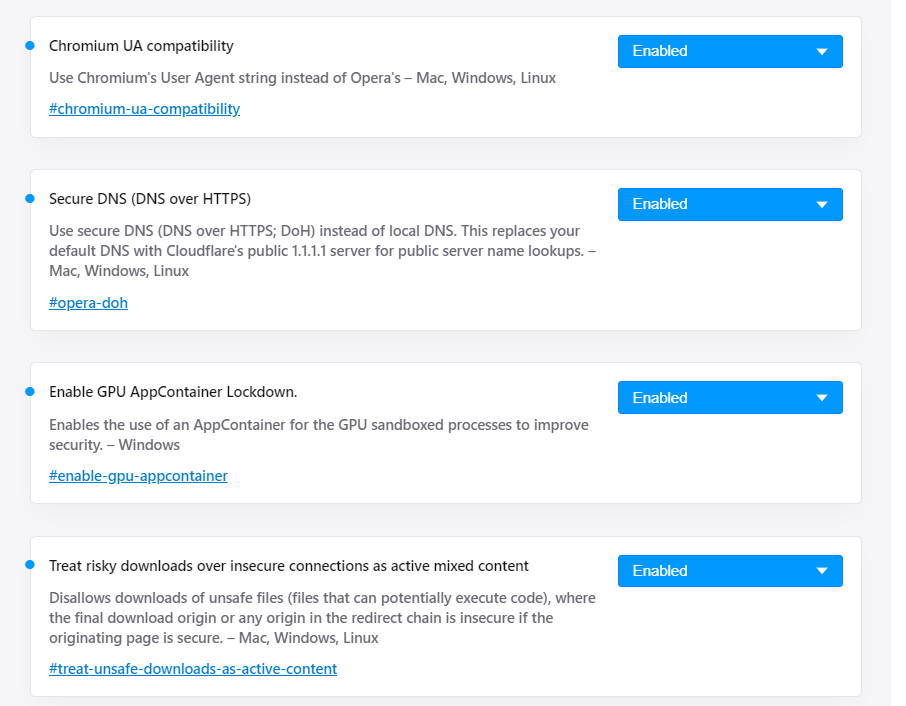
Task: Click the Treat risky downloads flag title
Action: coord(289,566)
